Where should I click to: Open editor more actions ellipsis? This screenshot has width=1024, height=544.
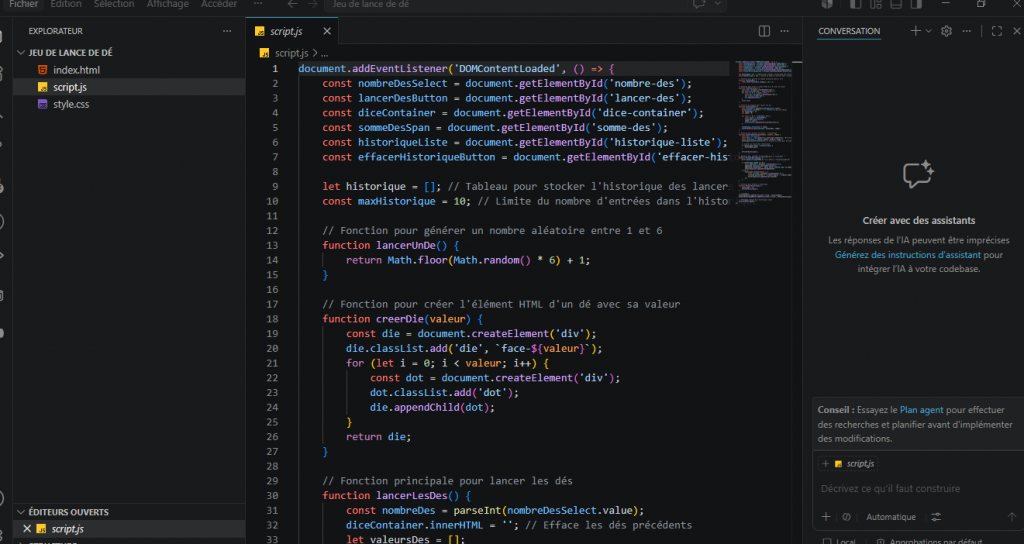(784, 31)
